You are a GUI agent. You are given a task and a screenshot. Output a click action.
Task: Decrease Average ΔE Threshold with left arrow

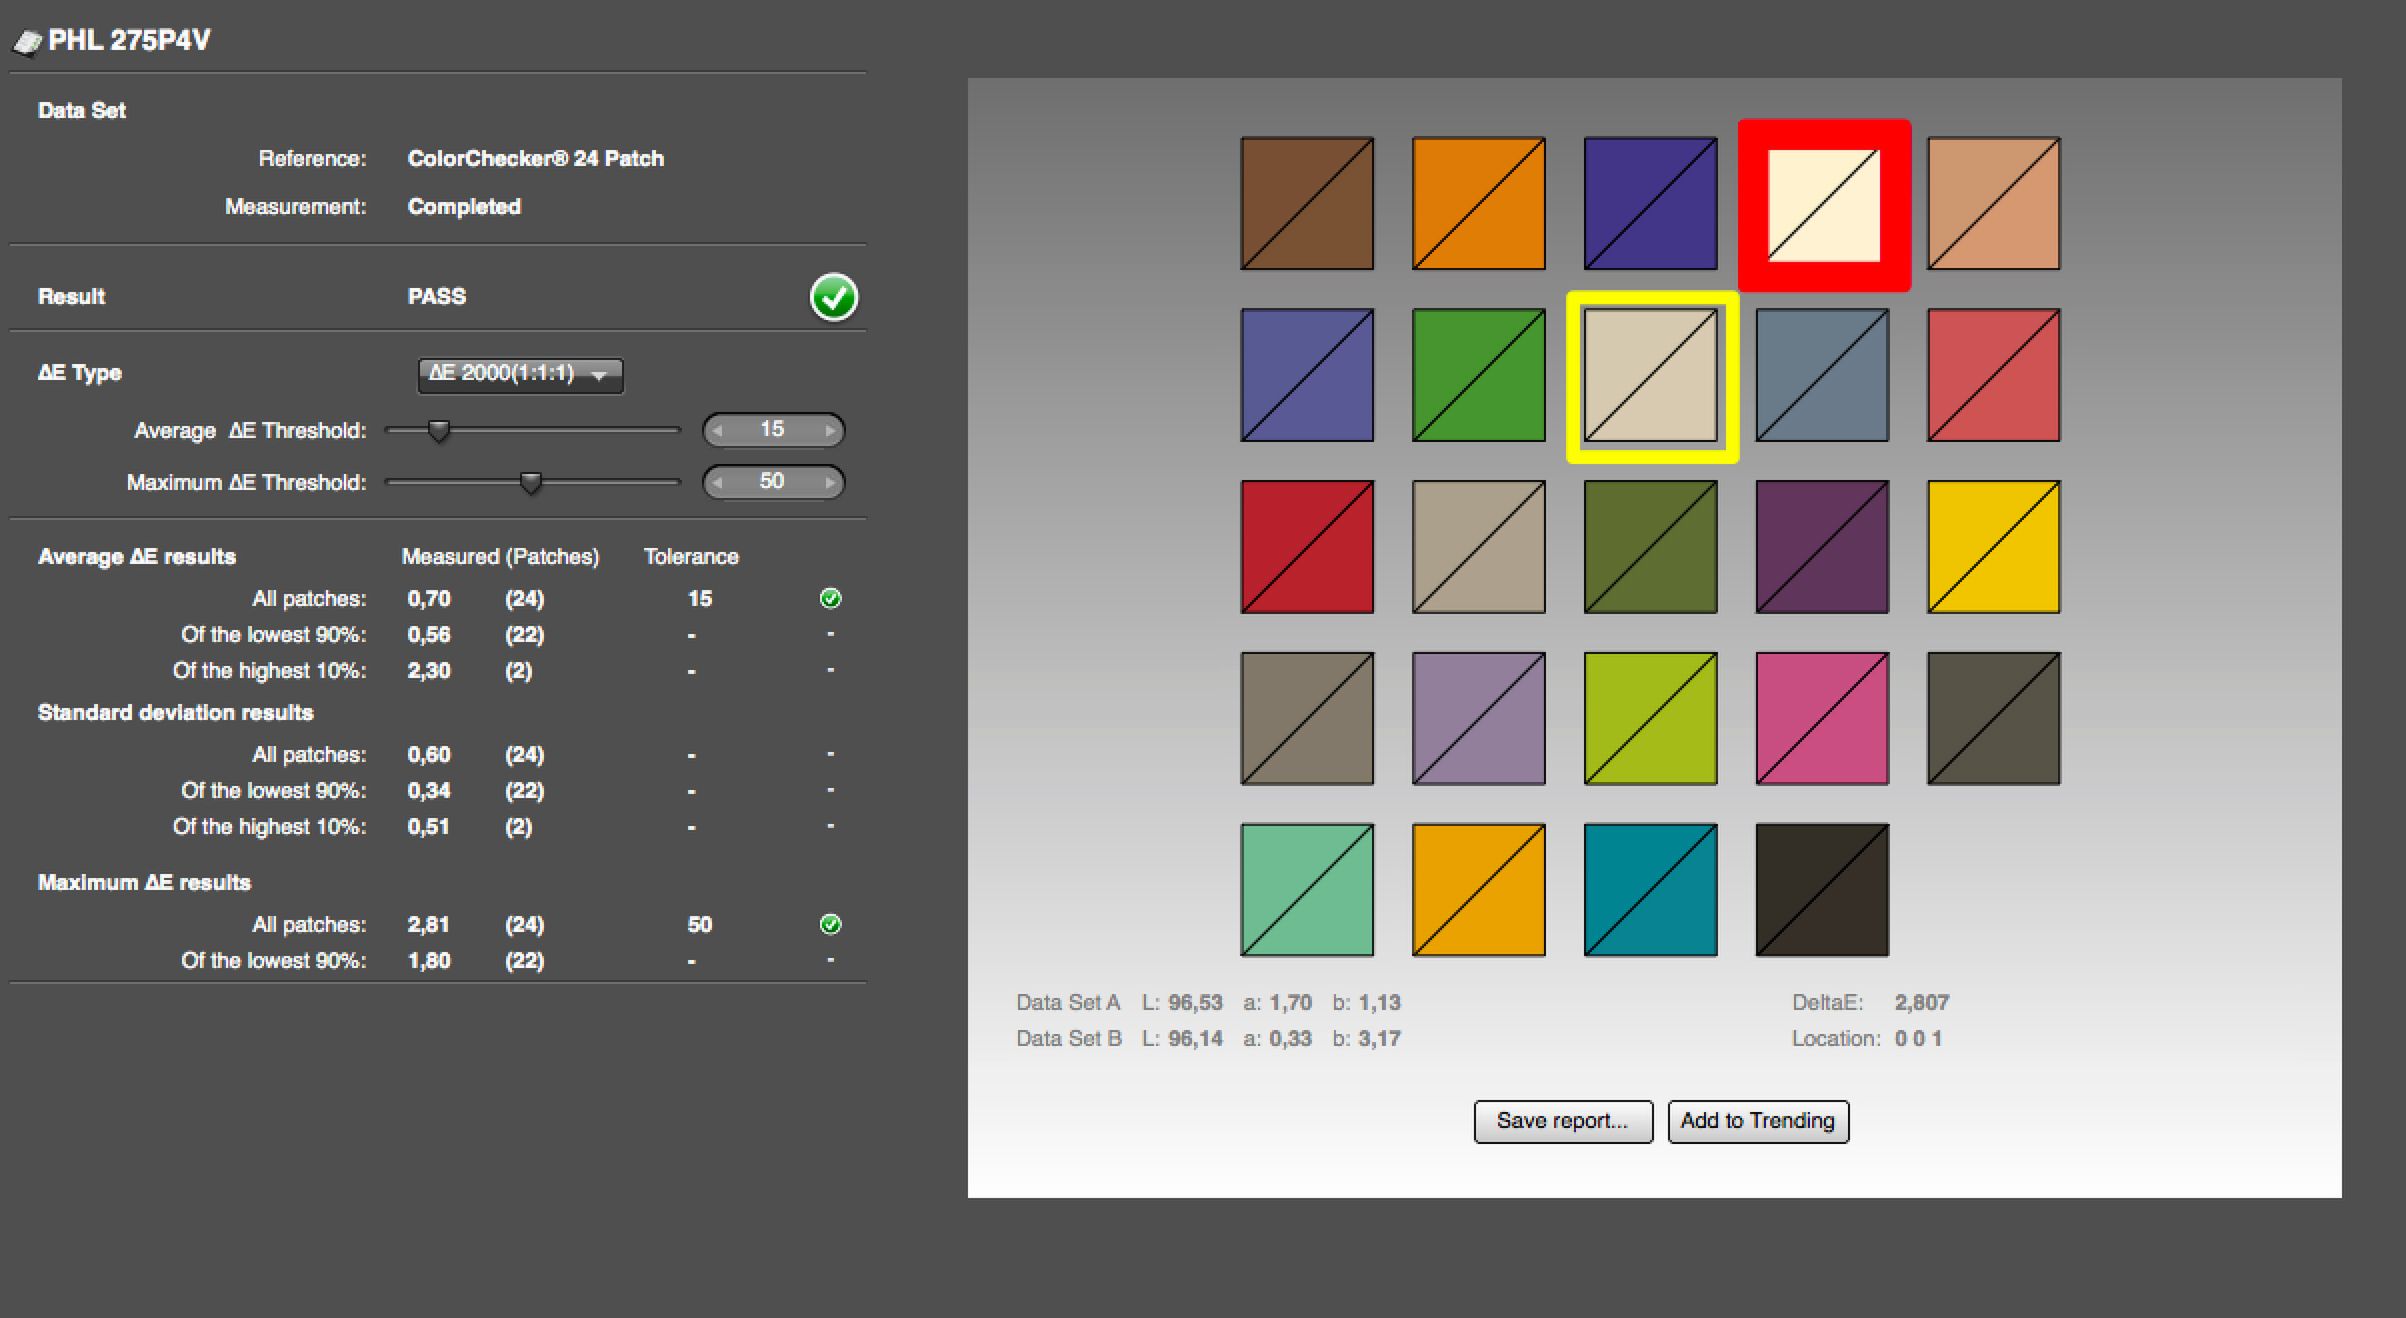click(717, 431)
